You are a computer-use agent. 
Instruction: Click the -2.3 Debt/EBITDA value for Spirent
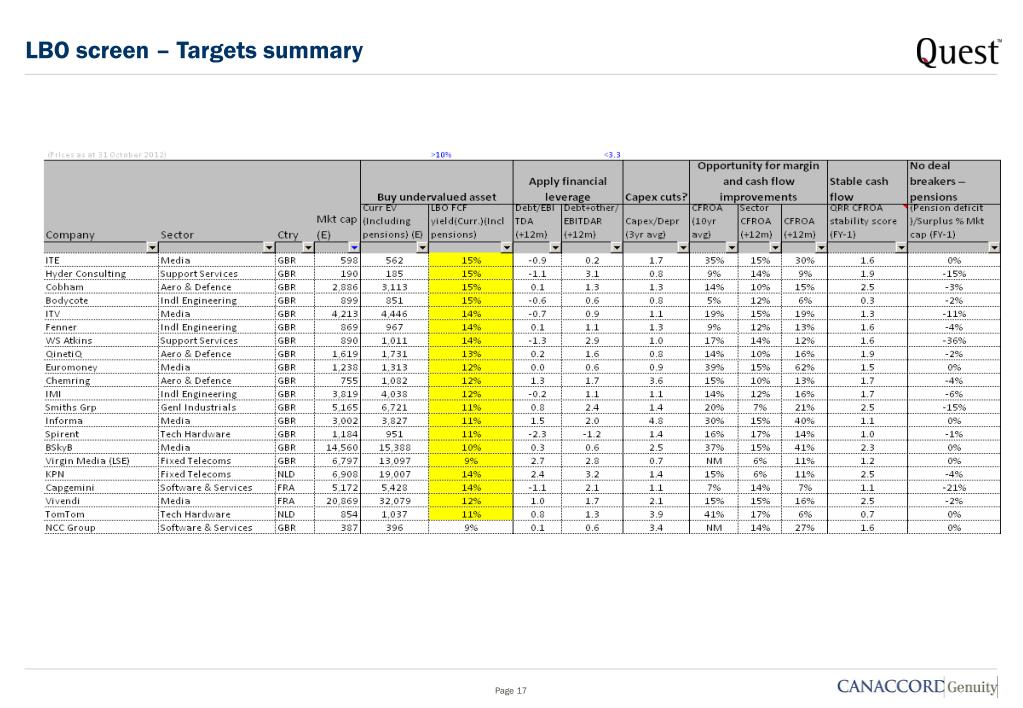click(x=537, y=434)
